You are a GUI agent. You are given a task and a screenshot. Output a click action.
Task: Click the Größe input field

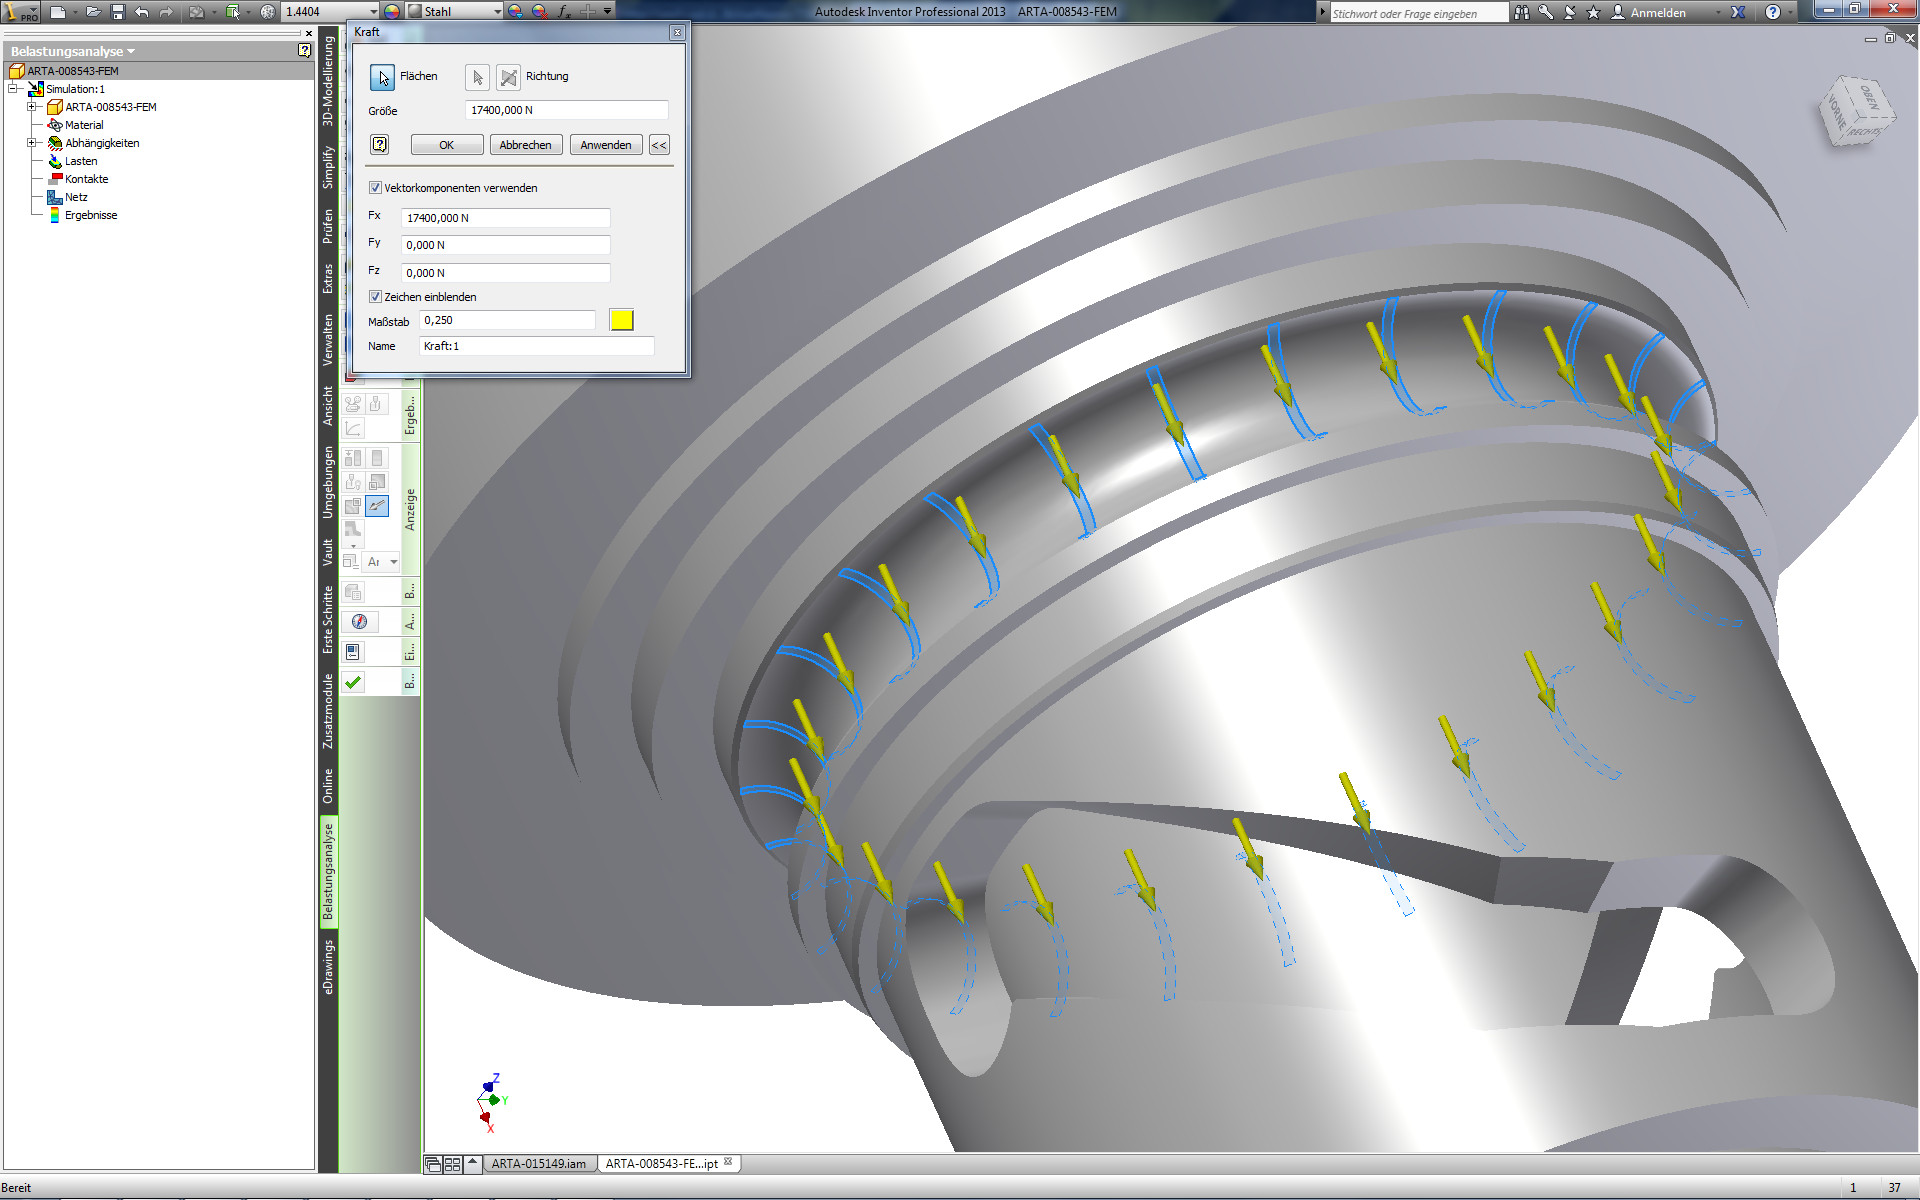point(566,110)
